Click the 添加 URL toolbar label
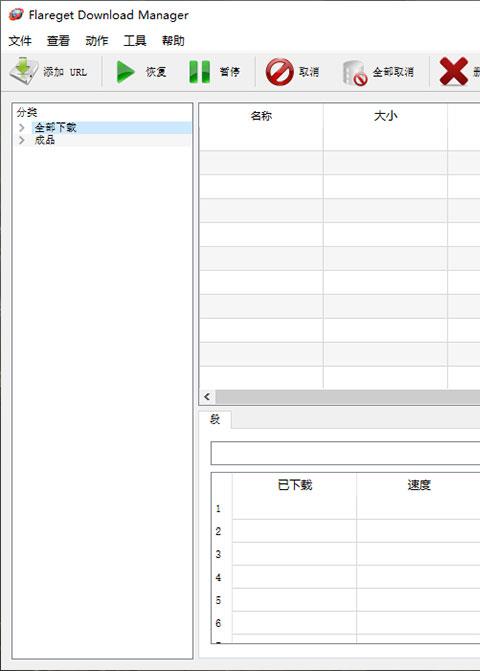The image size is (480, 671). click(x=65, y=72)
